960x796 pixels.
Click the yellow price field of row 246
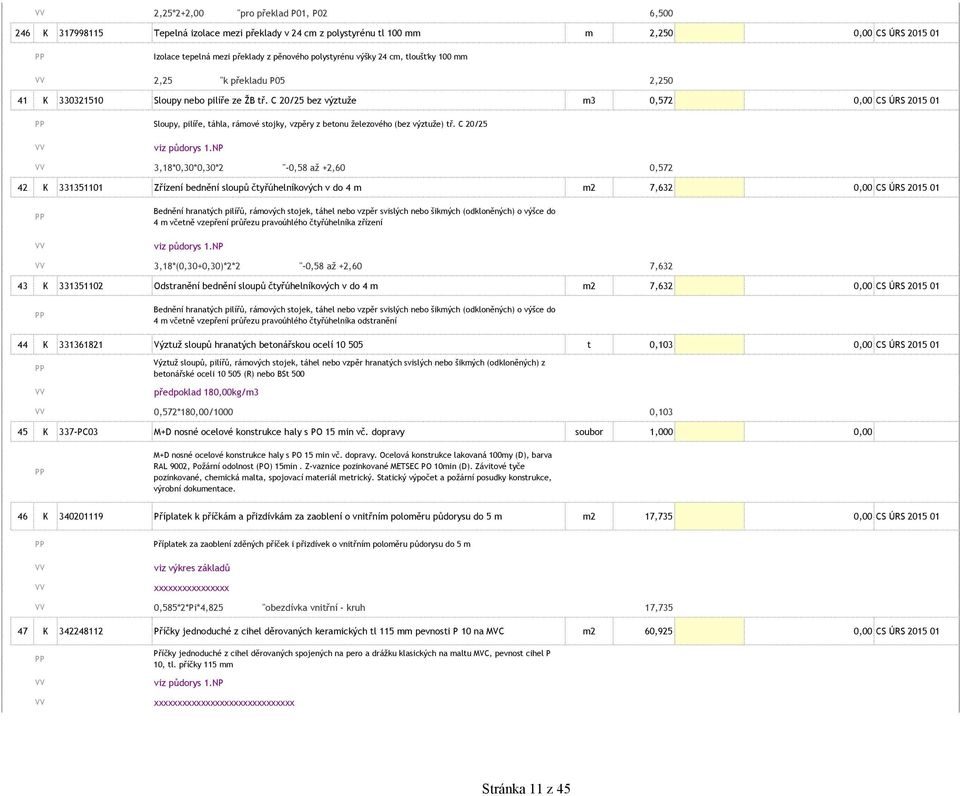tap(710, 33)
